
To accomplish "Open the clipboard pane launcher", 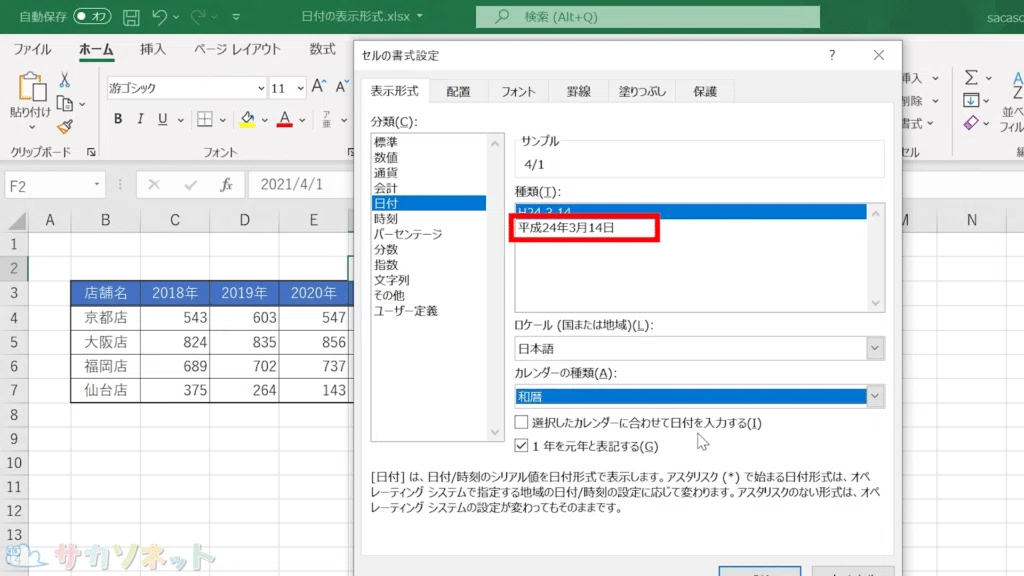I will (91, 152).
